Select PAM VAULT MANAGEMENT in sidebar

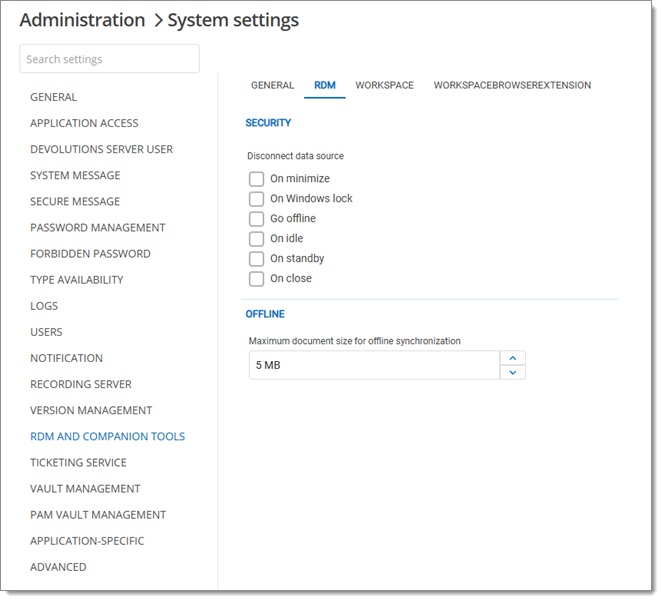[98, 515]
